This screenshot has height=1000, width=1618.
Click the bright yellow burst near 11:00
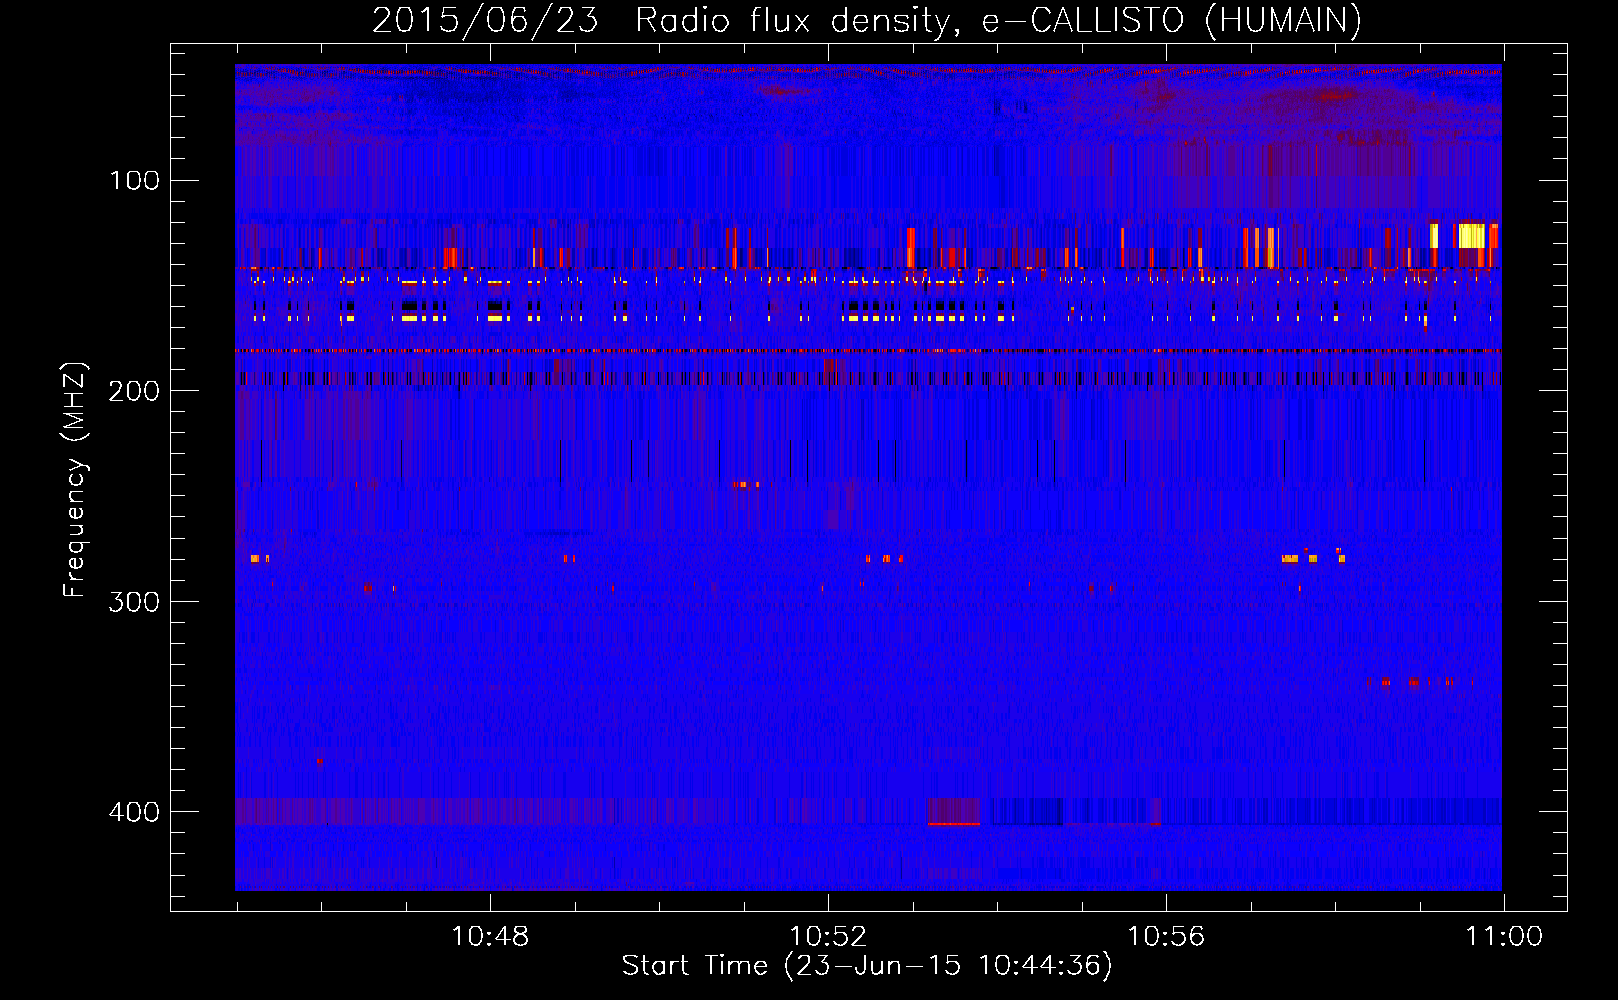[x=1471, y=236]
